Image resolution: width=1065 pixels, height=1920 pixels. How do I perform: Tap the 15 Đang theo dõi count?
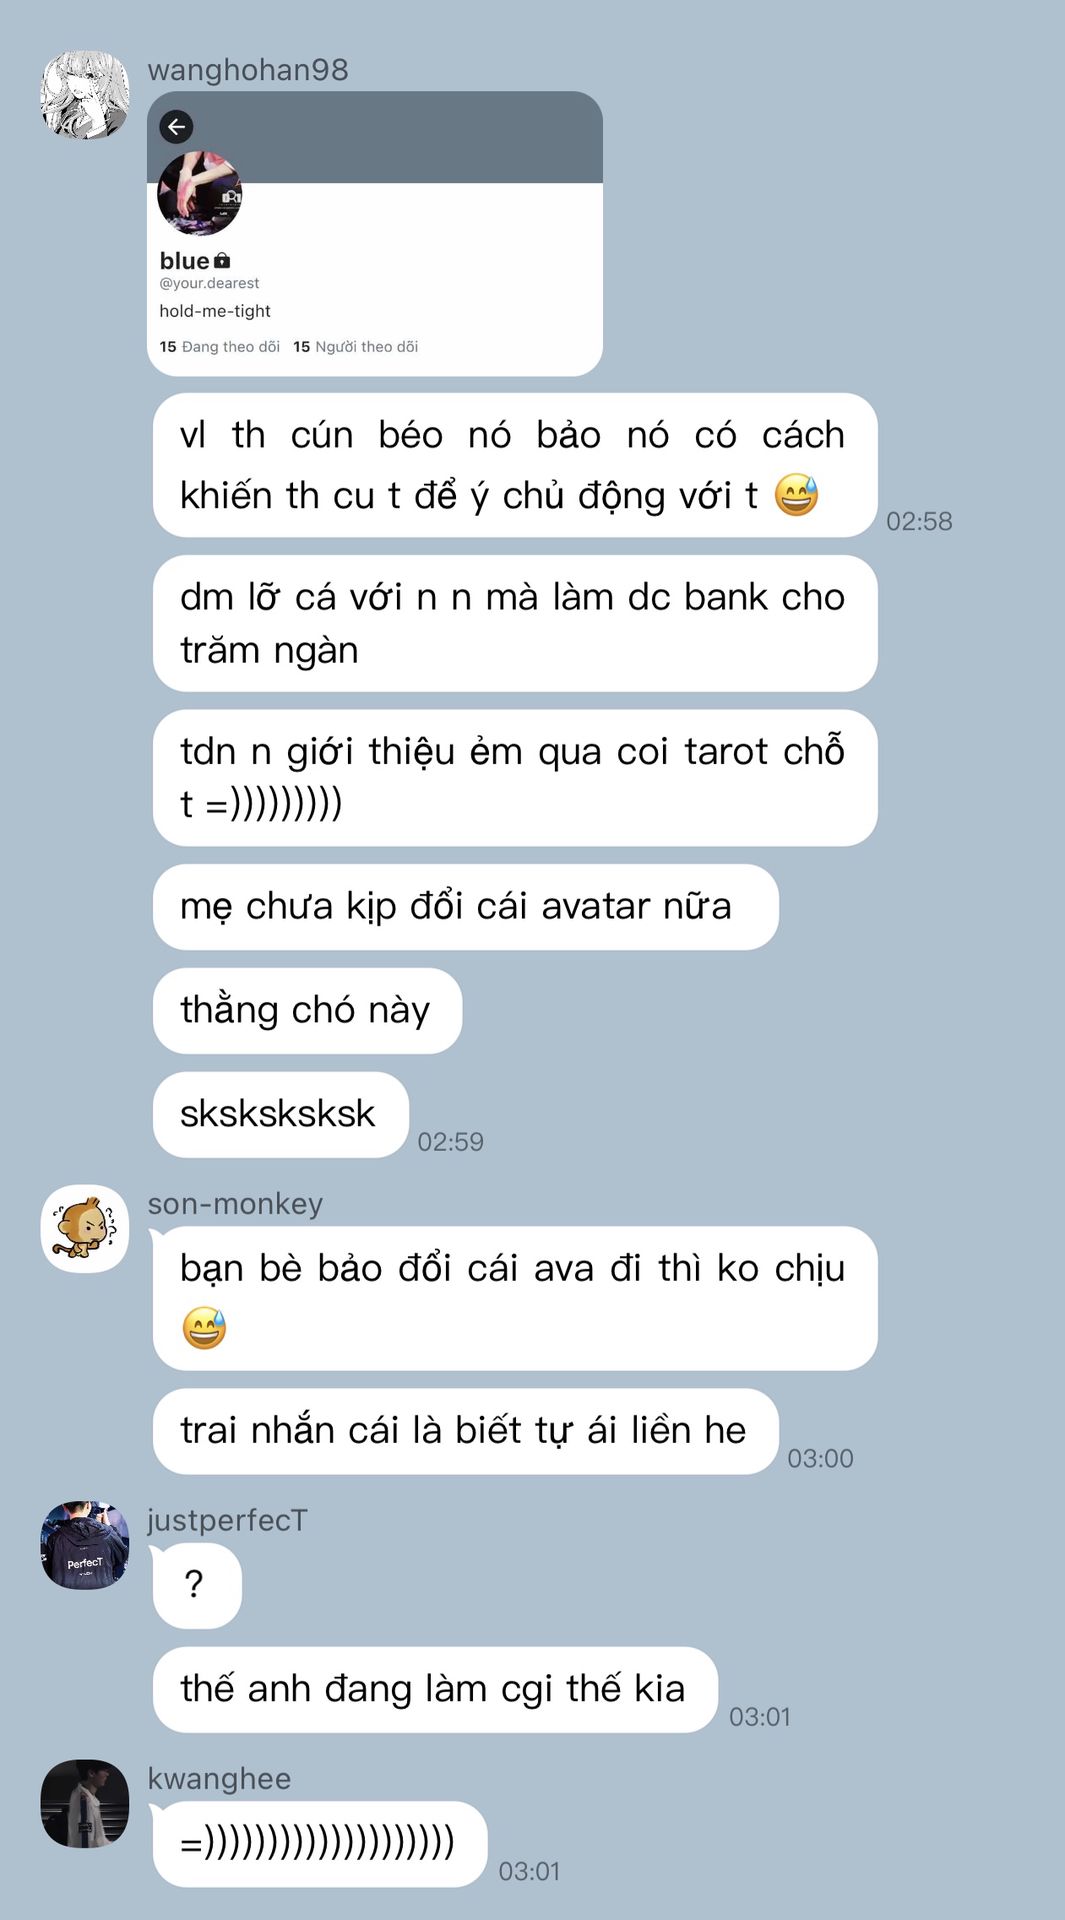(x=219, y=347)
